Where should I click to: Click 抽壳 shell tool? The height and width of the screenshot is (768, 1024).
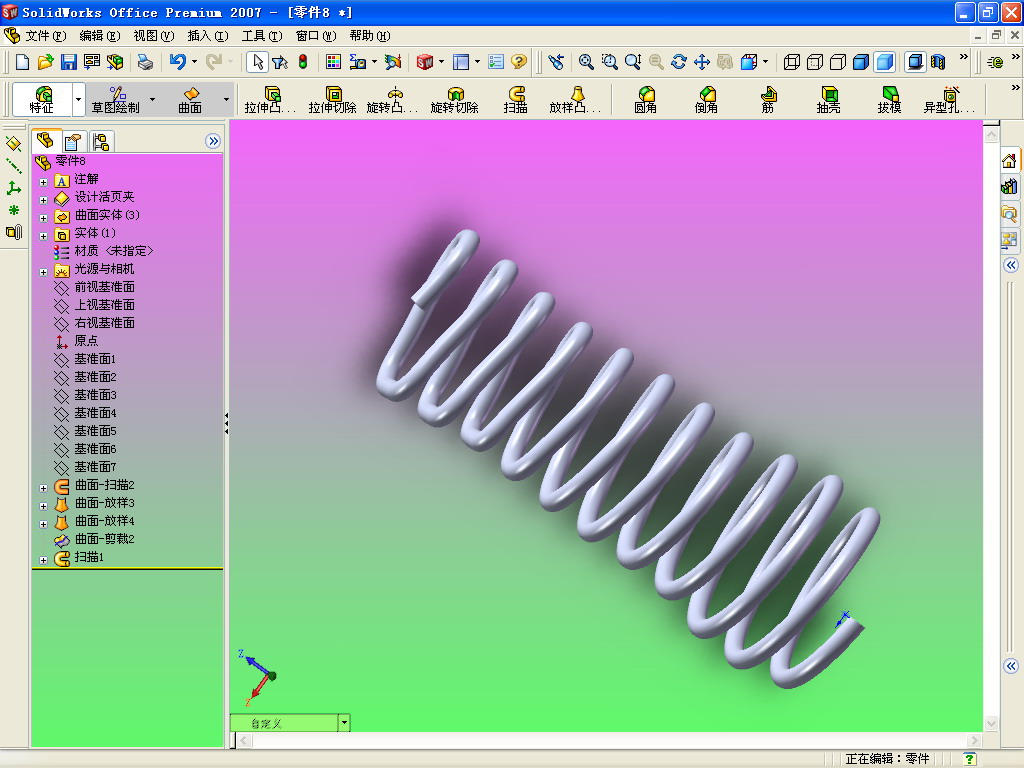[x=829, y=99]
